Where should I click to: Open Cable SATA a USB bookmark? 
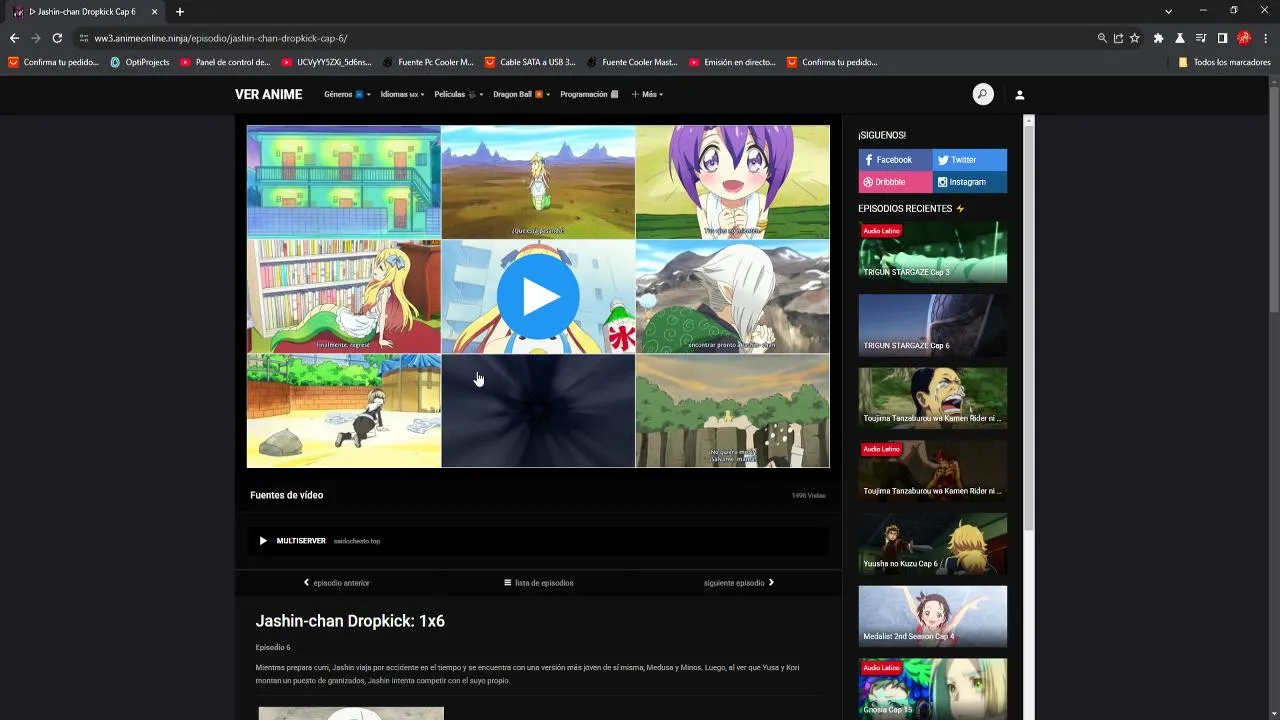530,62
